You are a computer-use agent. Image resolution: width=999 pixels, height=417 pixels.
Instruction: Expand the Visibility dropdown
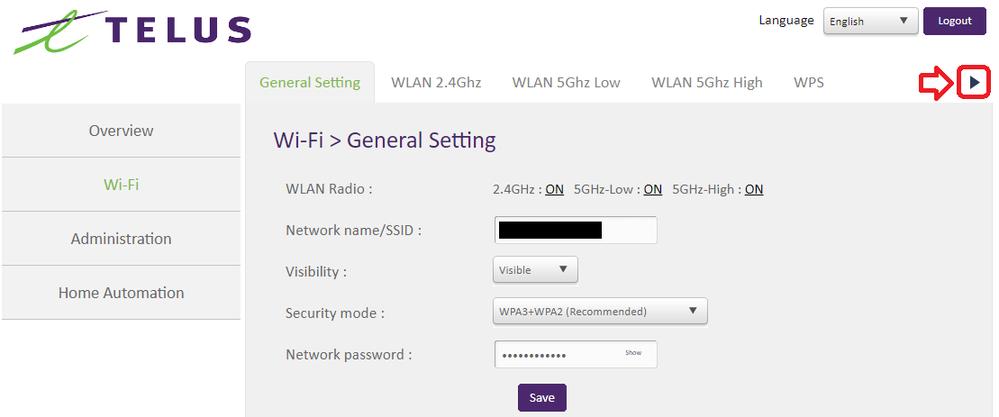(x=535, y=270)
